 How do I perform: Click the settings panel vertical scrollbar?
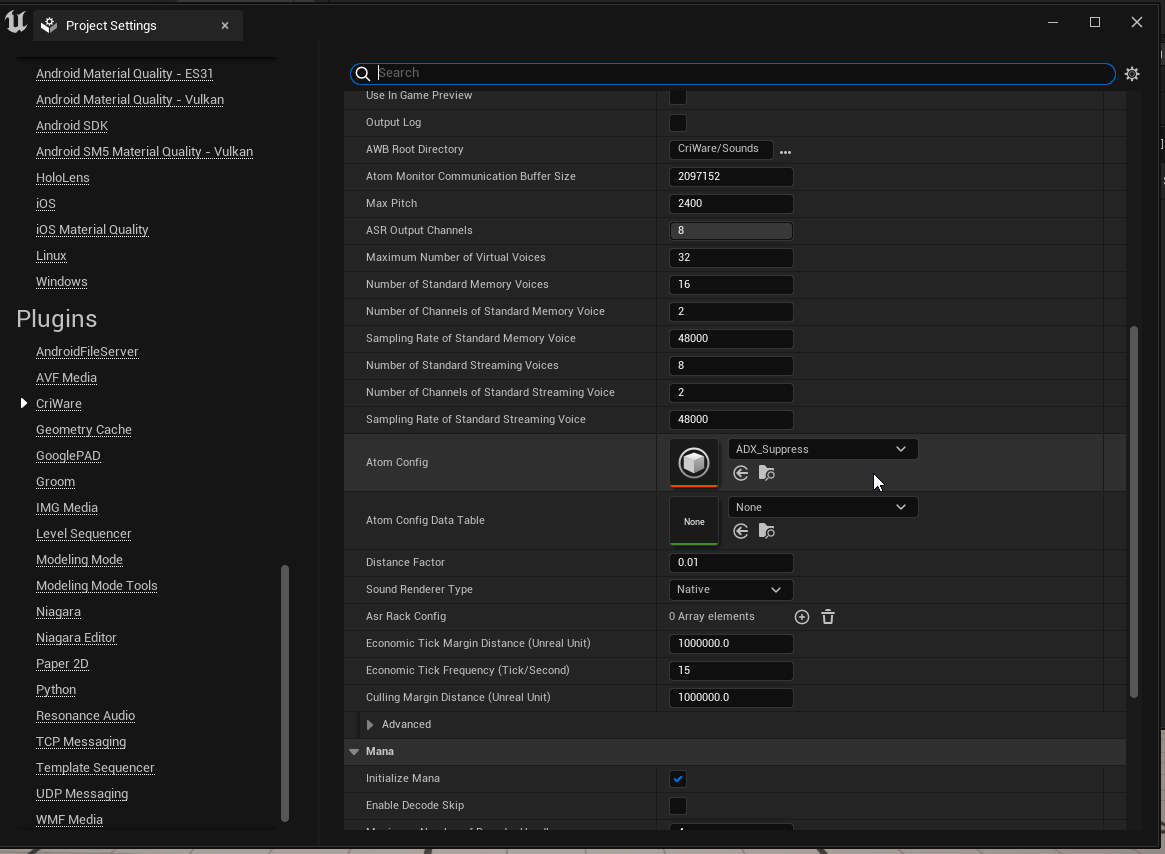click(x=1134, y=511)
